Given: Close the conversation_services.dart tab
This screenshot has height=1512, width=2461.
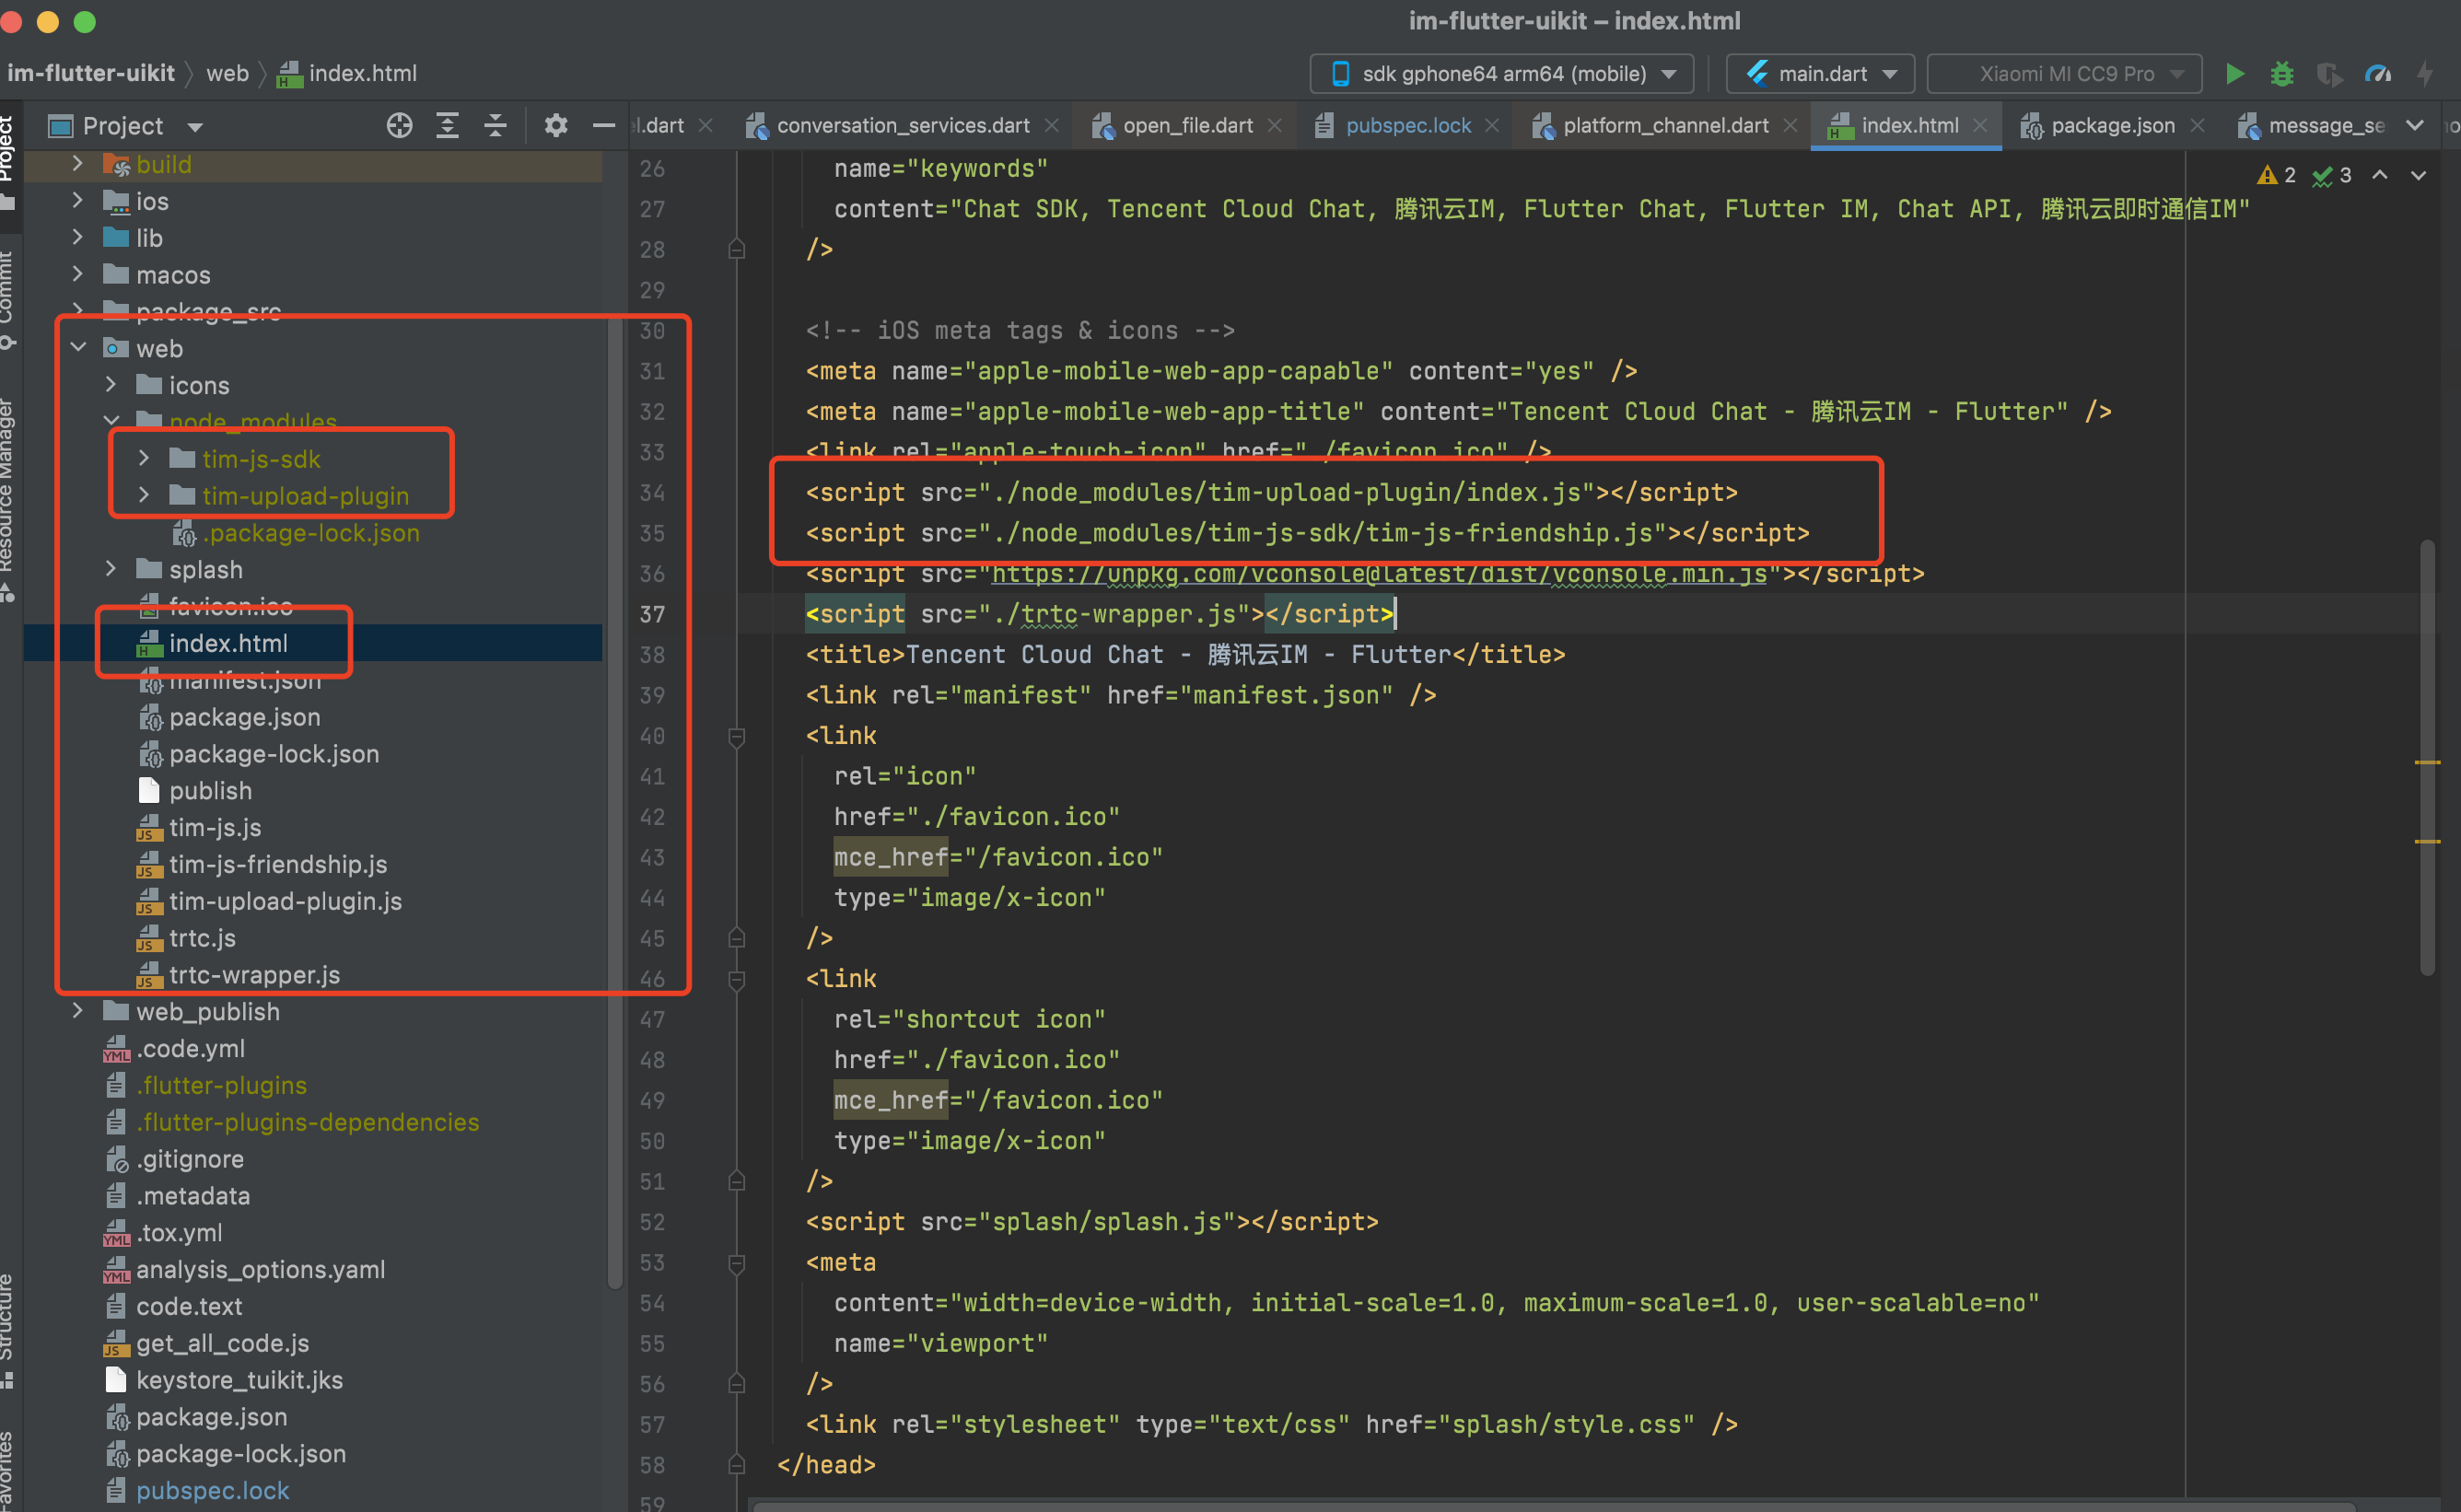Looking at the screenshot, I should click(x=1051, y=126).
